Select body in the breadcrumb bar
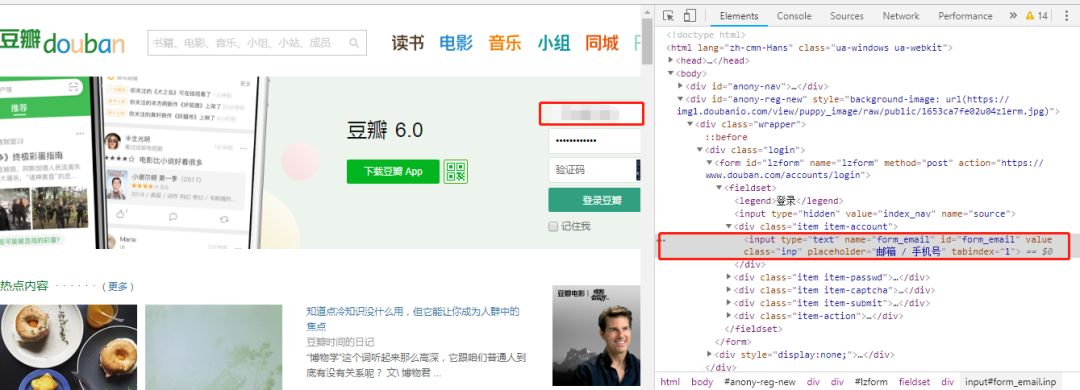Screen dimensions: 1080x390 tap(702, 382)
